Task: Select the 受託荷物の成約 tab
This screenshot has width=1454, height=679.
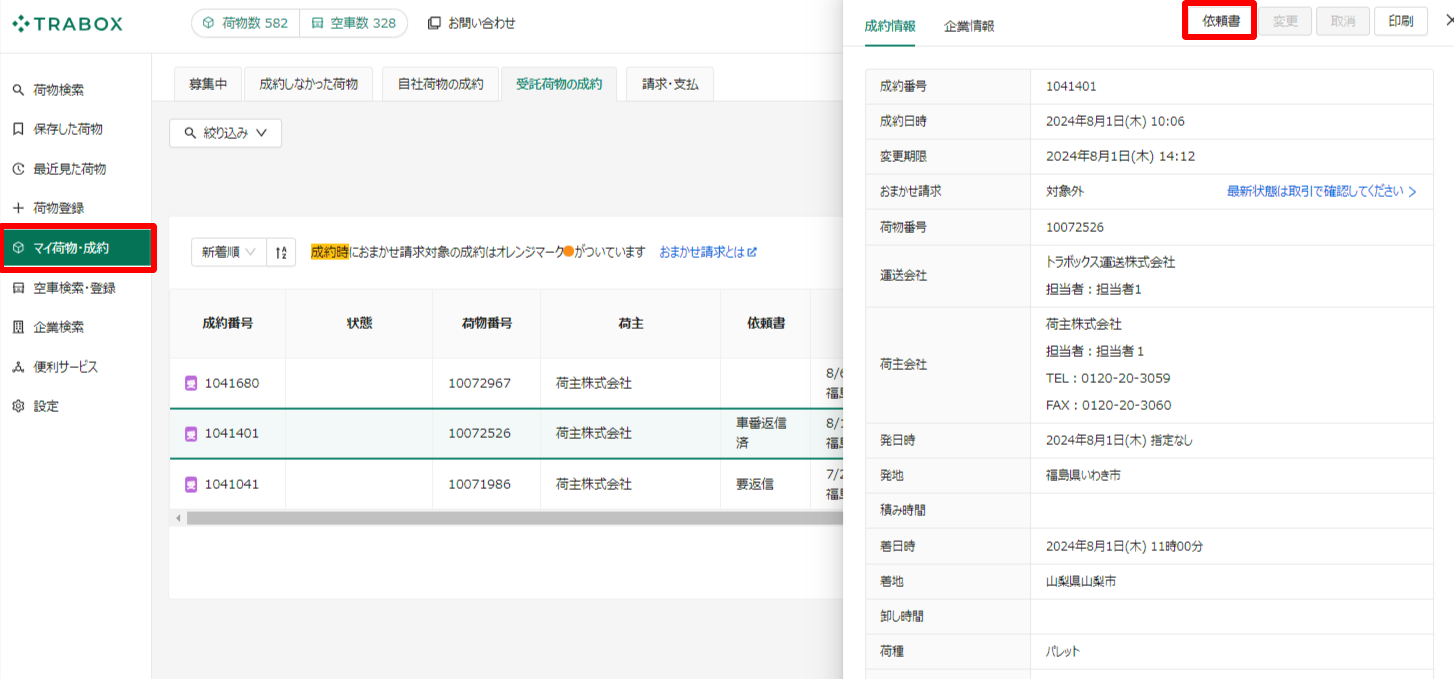Action: (559, 84)
